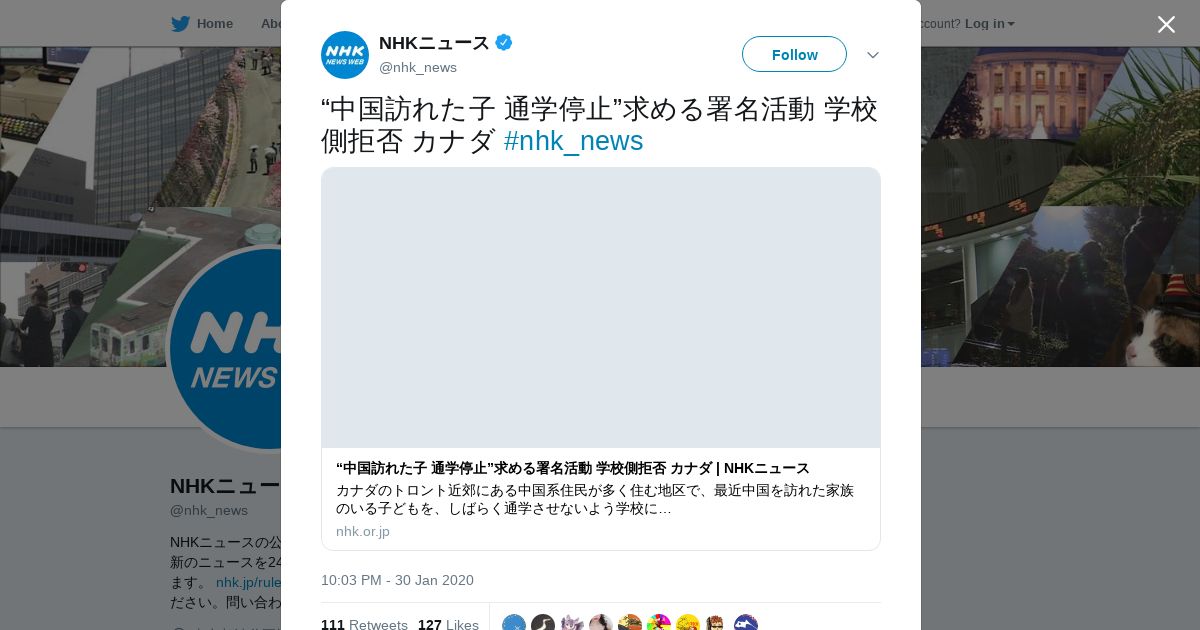Click the dark bird liker avatar
The image size is (1200, 630).
[x=543, y=624]
